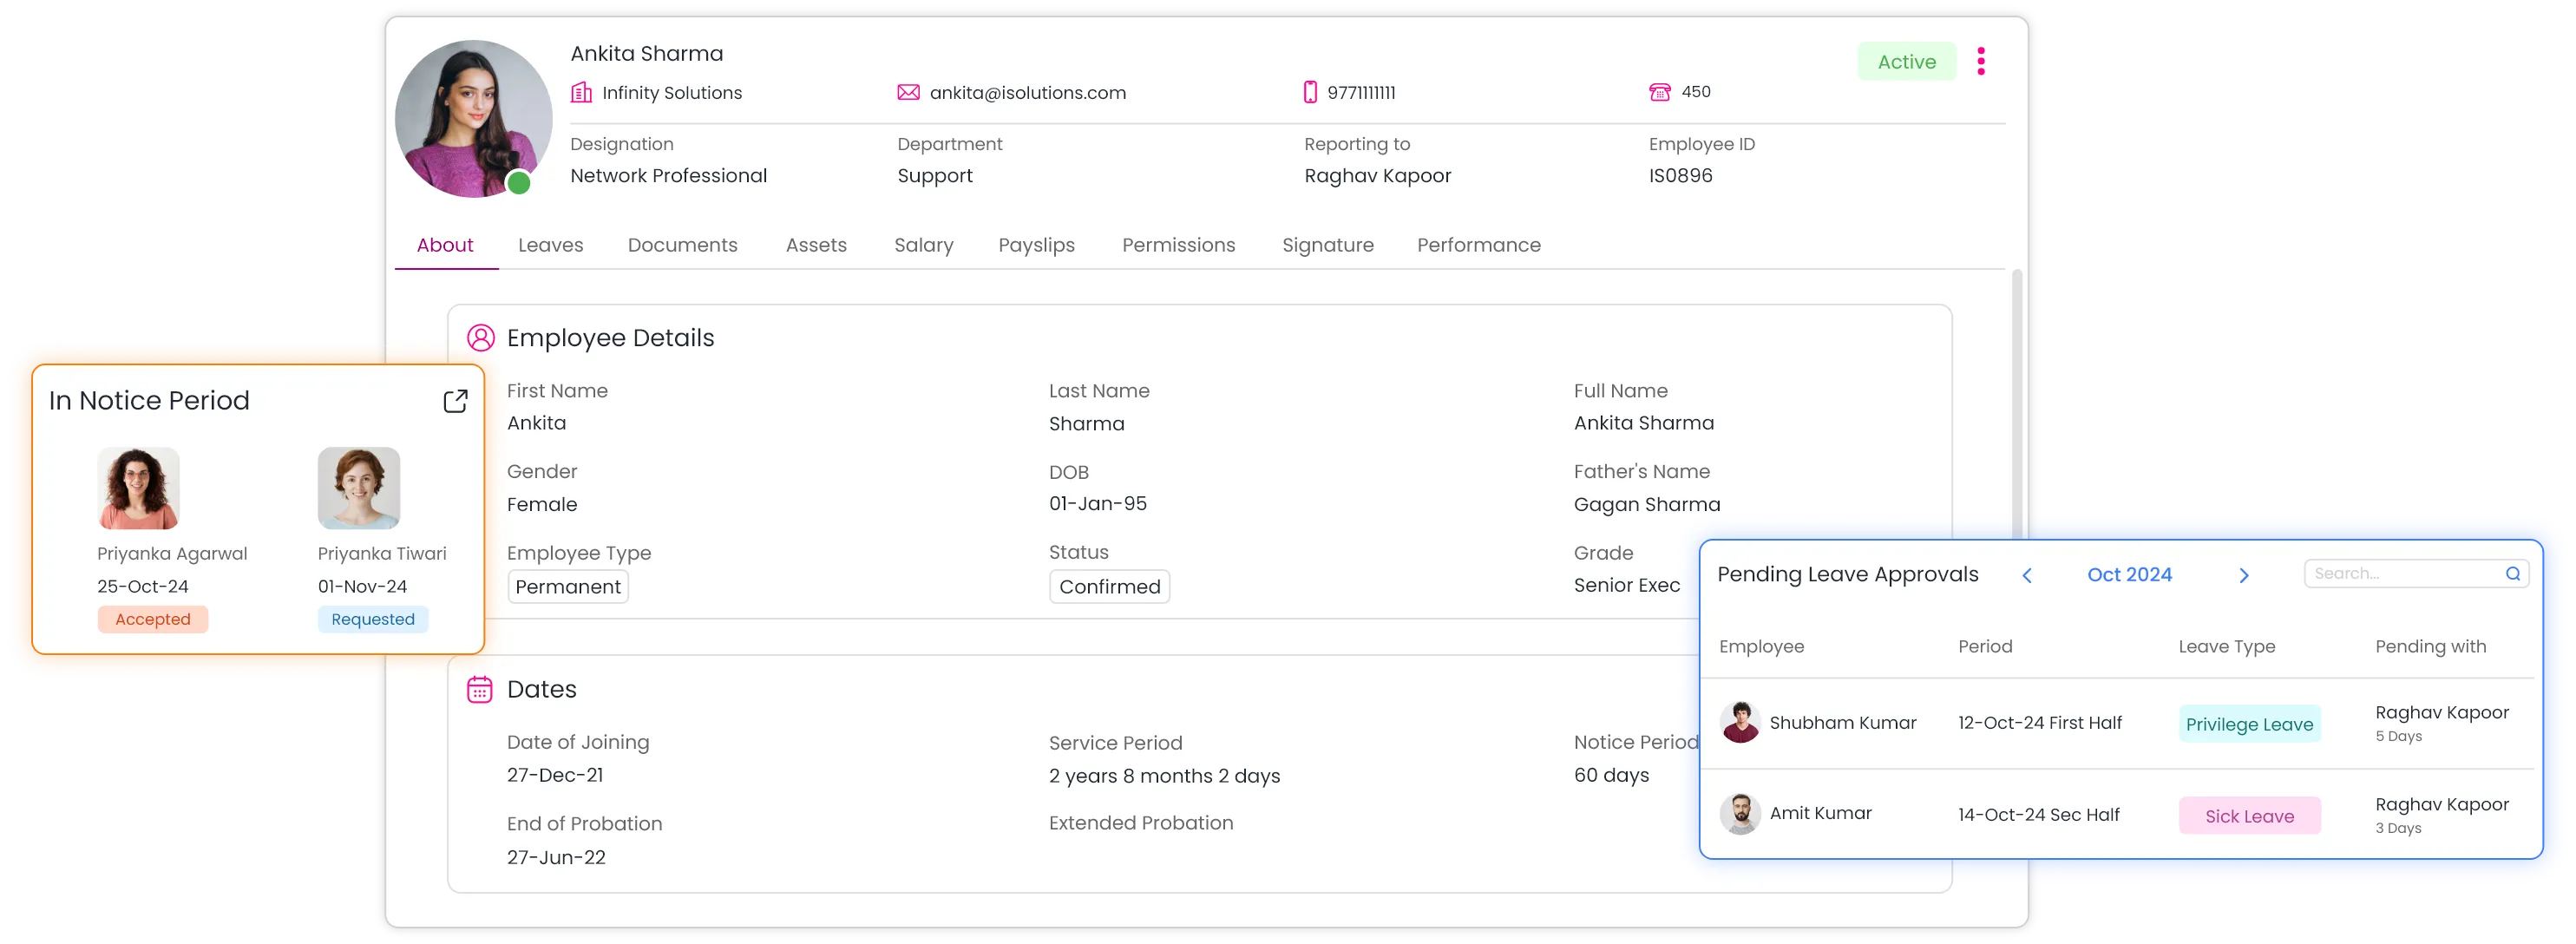Open the Oct 2024 month selector
Image resolution: width=2576 pixels, height=944 pixels.
tap(2129, 574)
